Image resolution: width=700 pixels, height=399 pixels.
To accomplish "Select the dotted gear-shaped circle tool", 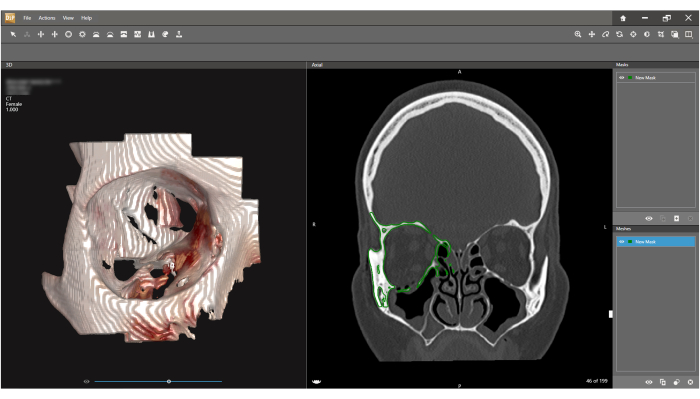I will click(82, 34).
